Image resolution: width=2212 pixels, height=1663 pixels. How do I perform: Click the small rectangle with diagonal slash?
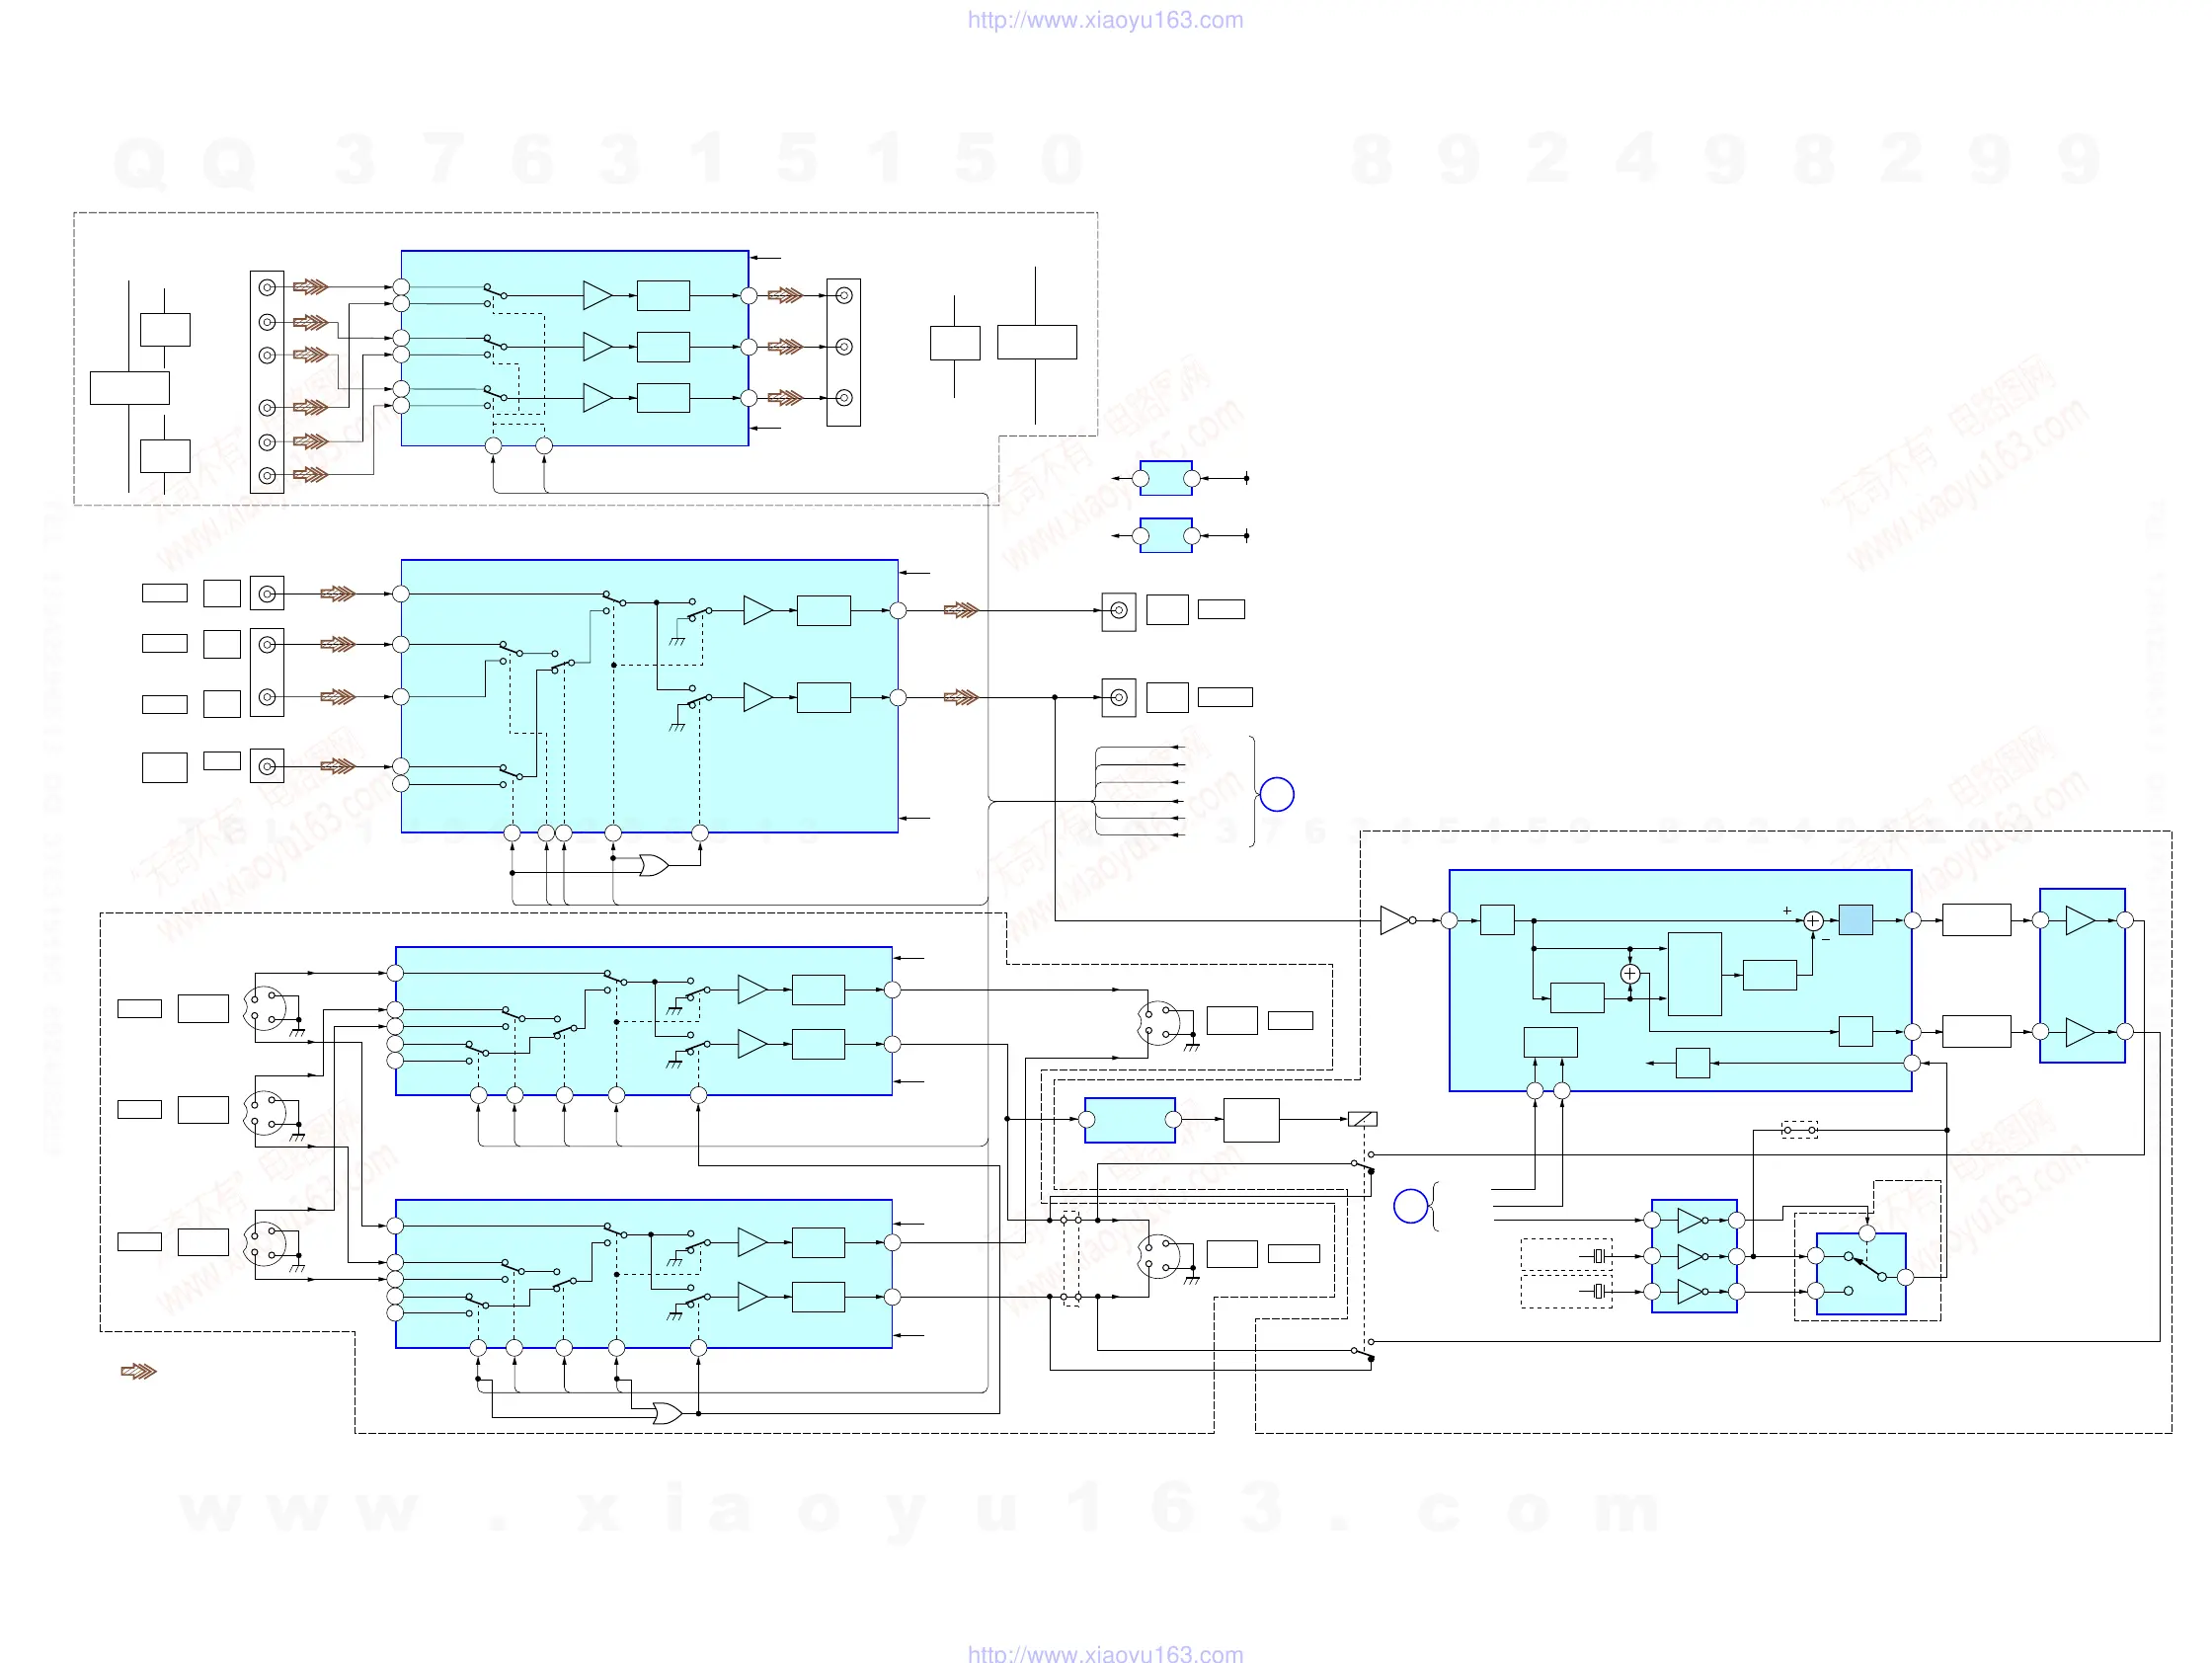point(1362,1119)
